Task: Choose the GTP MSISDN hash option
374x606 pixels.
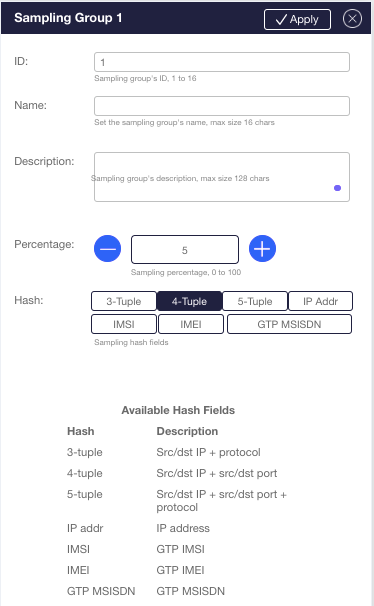Action: point(289,324)
